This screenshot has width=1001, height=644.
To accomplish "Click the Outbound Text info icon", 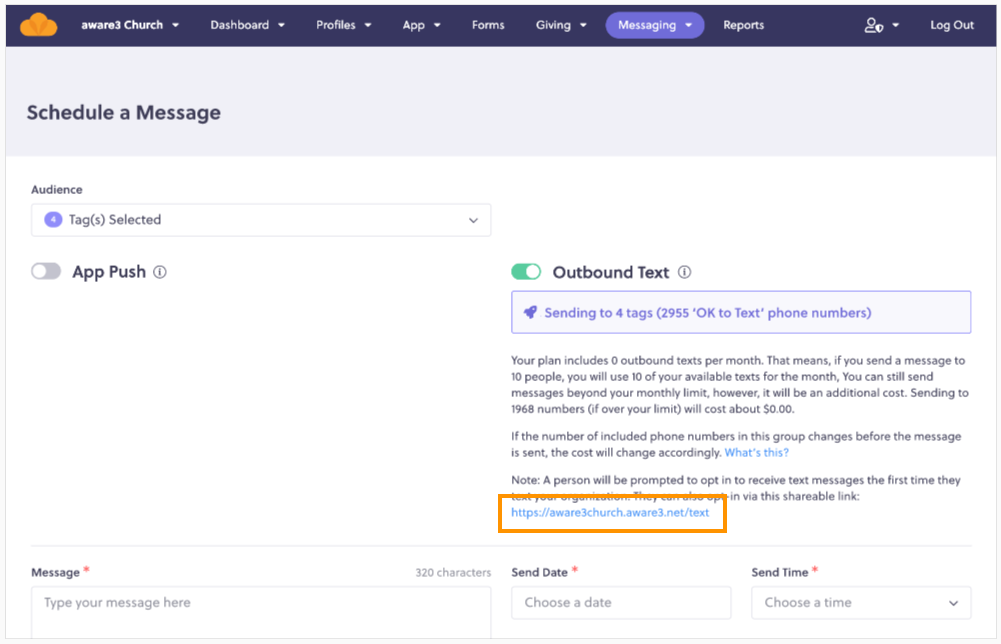I will coord(684,273).
